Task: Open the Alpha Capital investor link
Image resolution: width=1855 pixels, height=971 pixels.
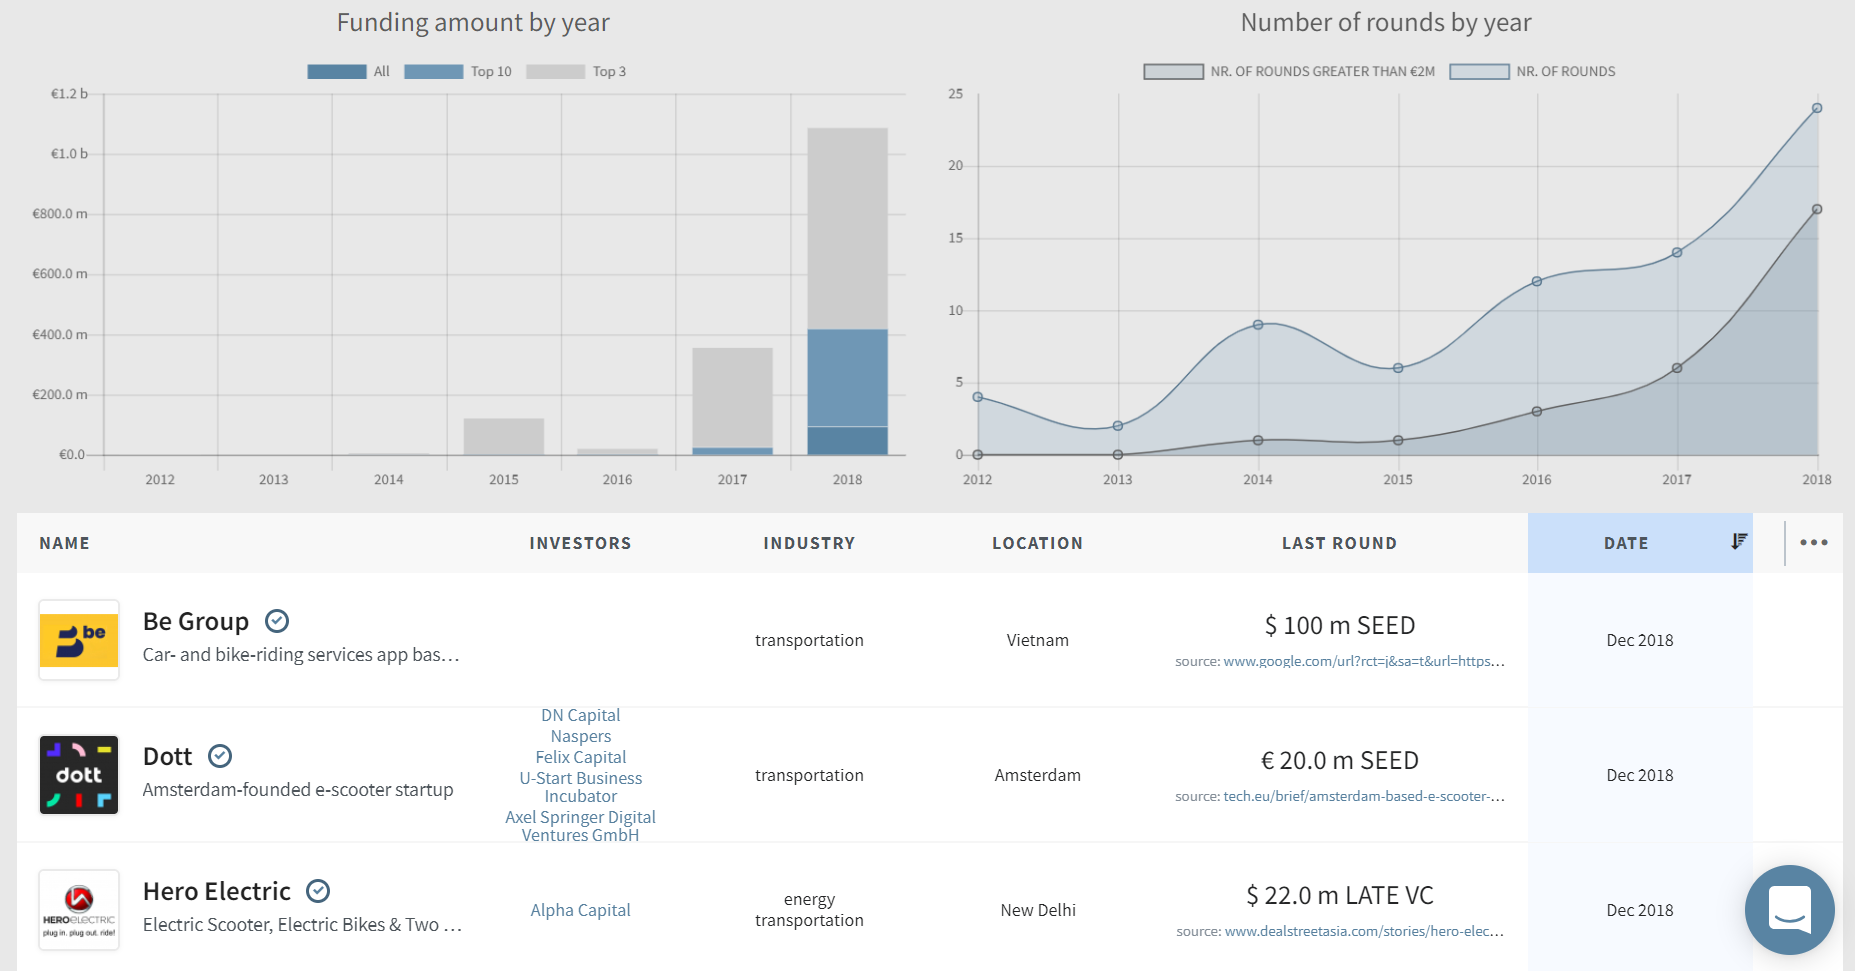Action: 580,910
